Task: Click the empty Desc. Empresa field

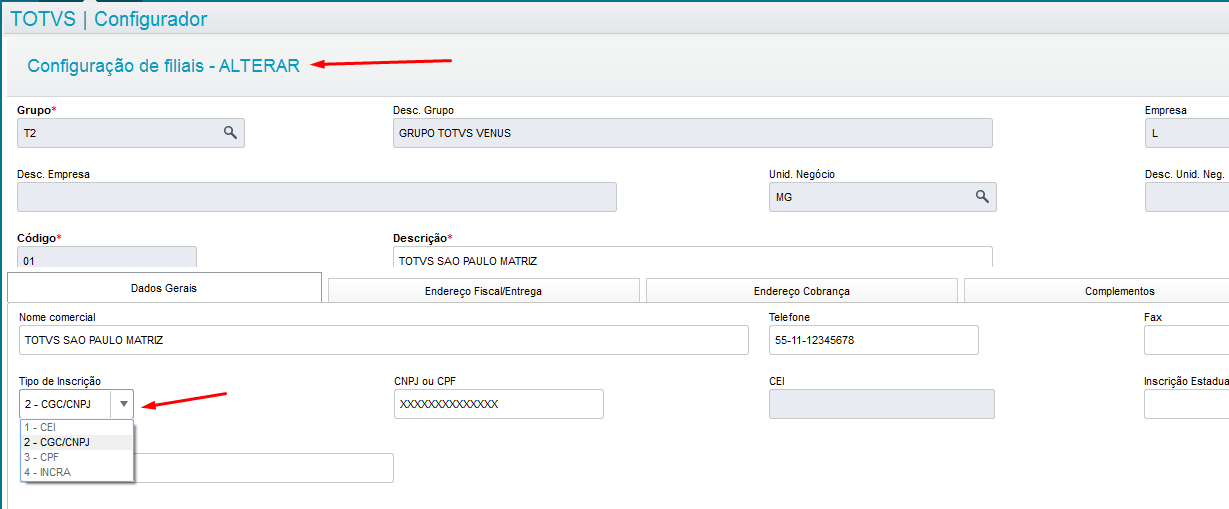Action: [317, 197]
